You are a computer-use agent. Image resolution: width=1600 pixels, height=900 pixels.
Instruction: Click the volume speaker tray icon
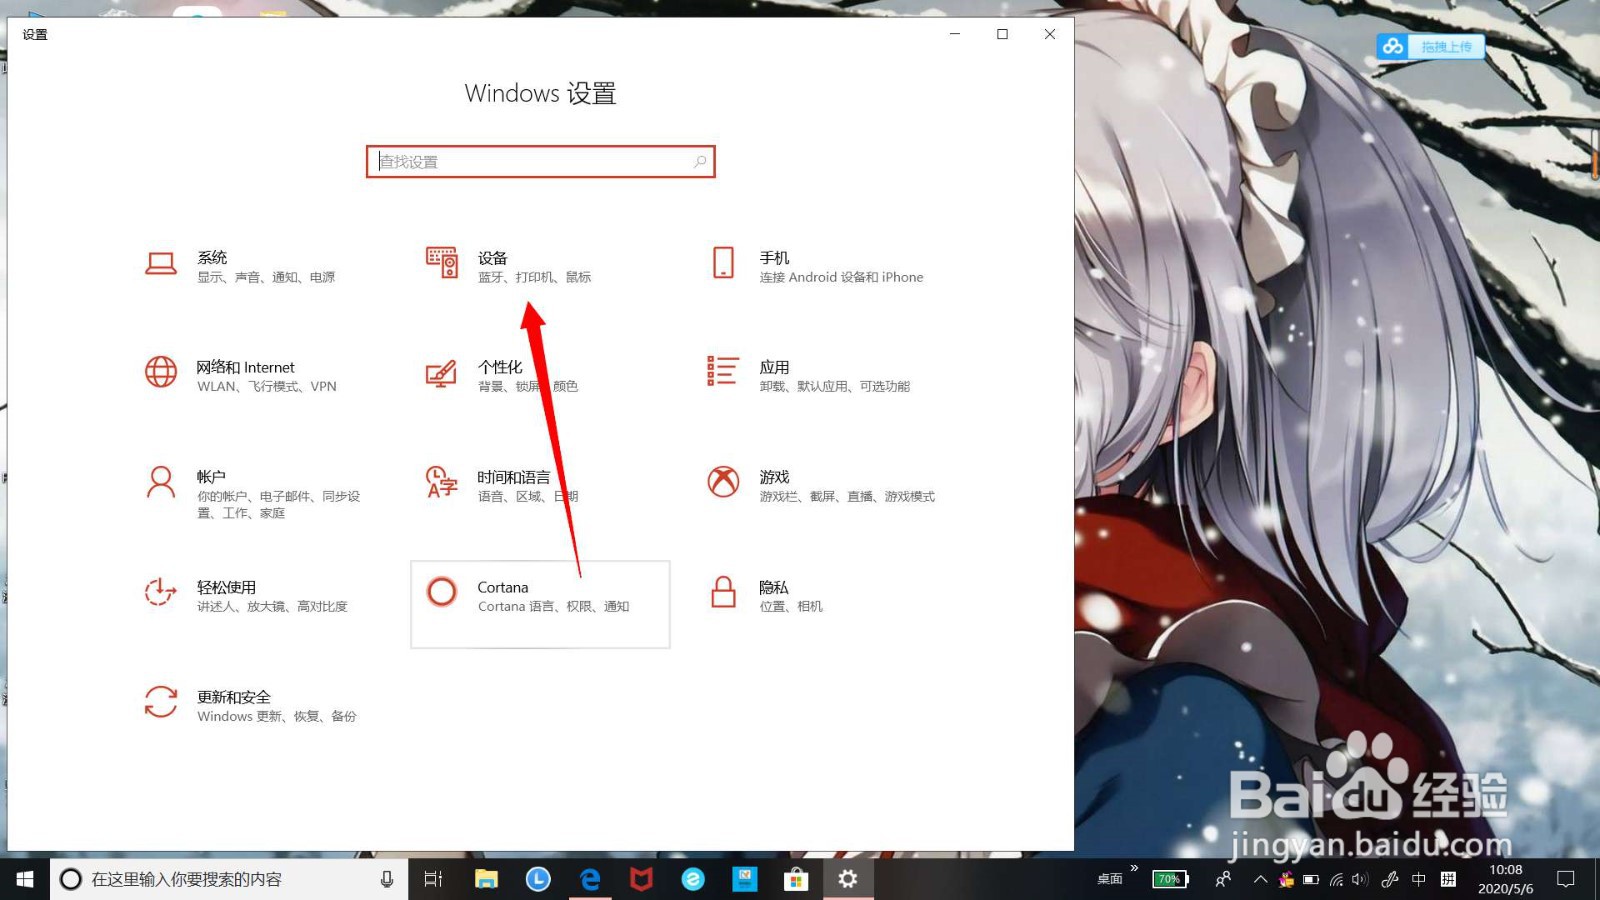(x=1360, y=879)
